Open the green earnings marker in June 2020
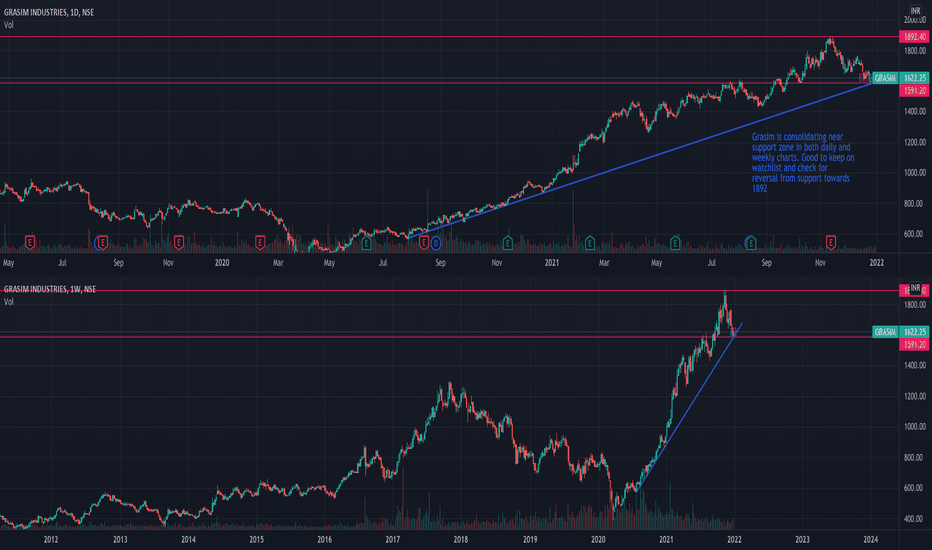 [x=366, y=243]
